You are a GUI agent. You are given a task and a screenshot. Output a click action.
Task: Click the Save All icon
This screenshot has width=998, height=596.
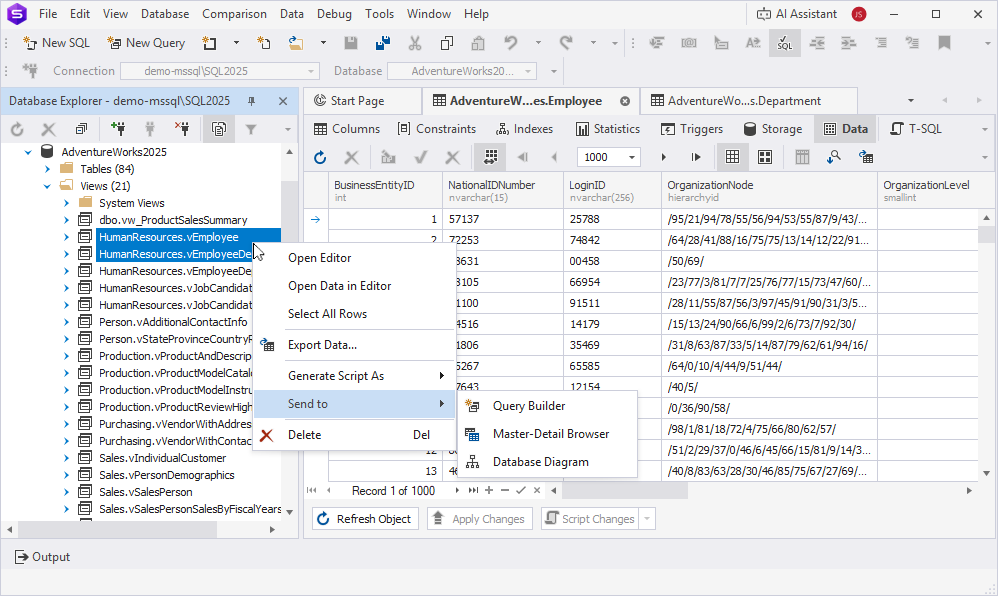(x=383, y=43)
